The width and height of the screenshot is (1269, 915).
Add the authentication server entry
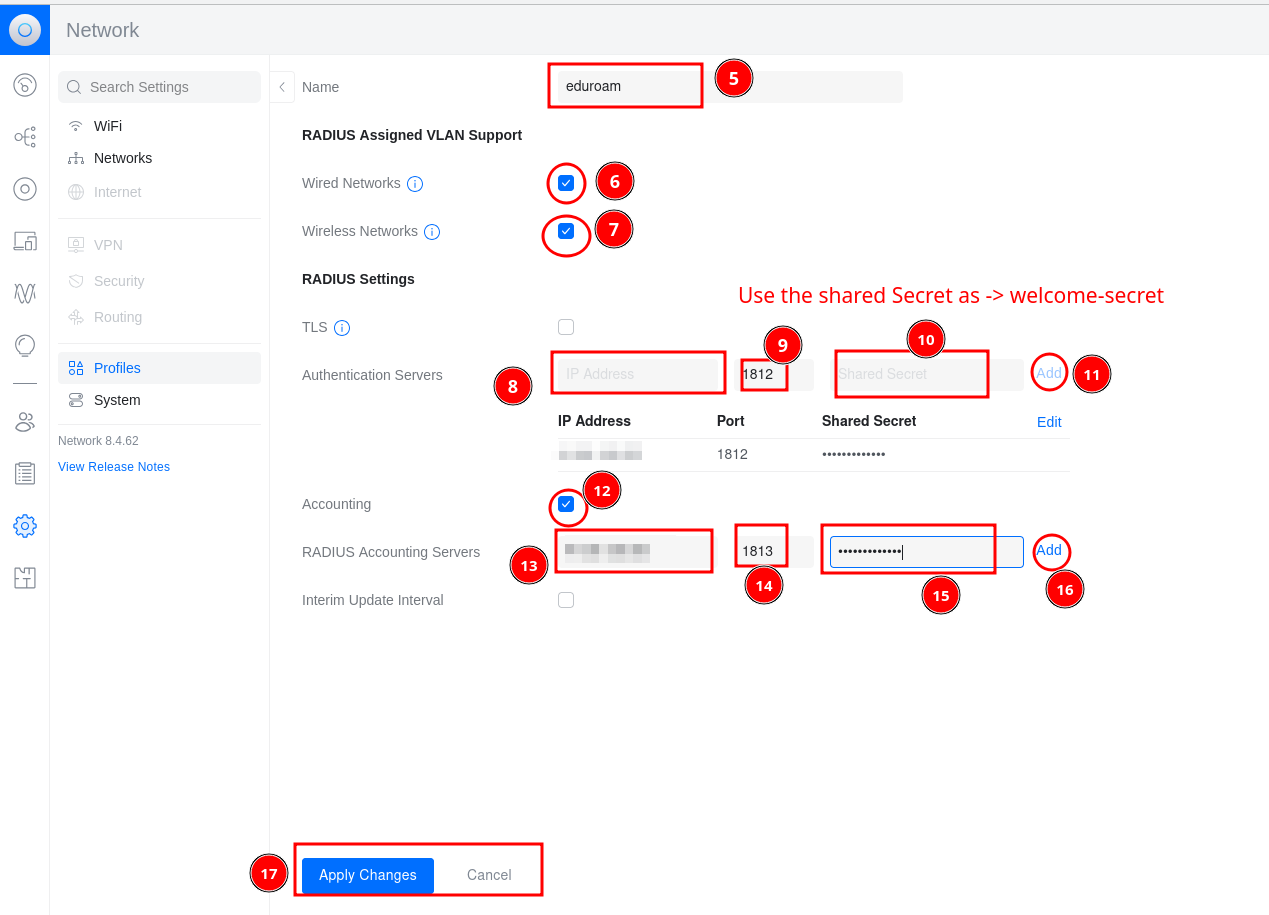[x=1049, y=373]
